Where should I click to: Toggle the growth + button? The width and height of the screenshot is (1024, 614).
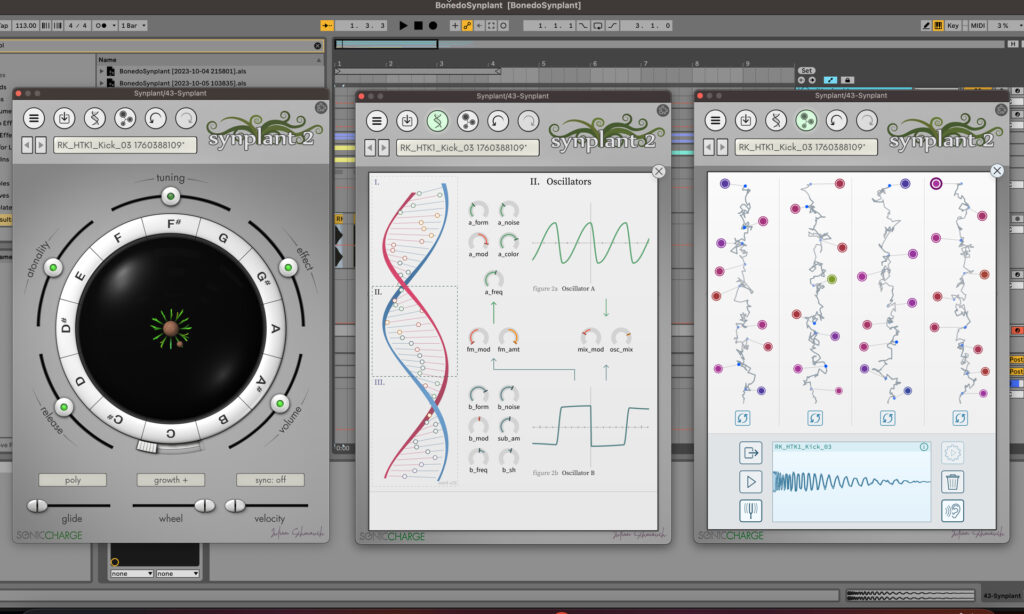pyautogui.click(x=171, y=480)
